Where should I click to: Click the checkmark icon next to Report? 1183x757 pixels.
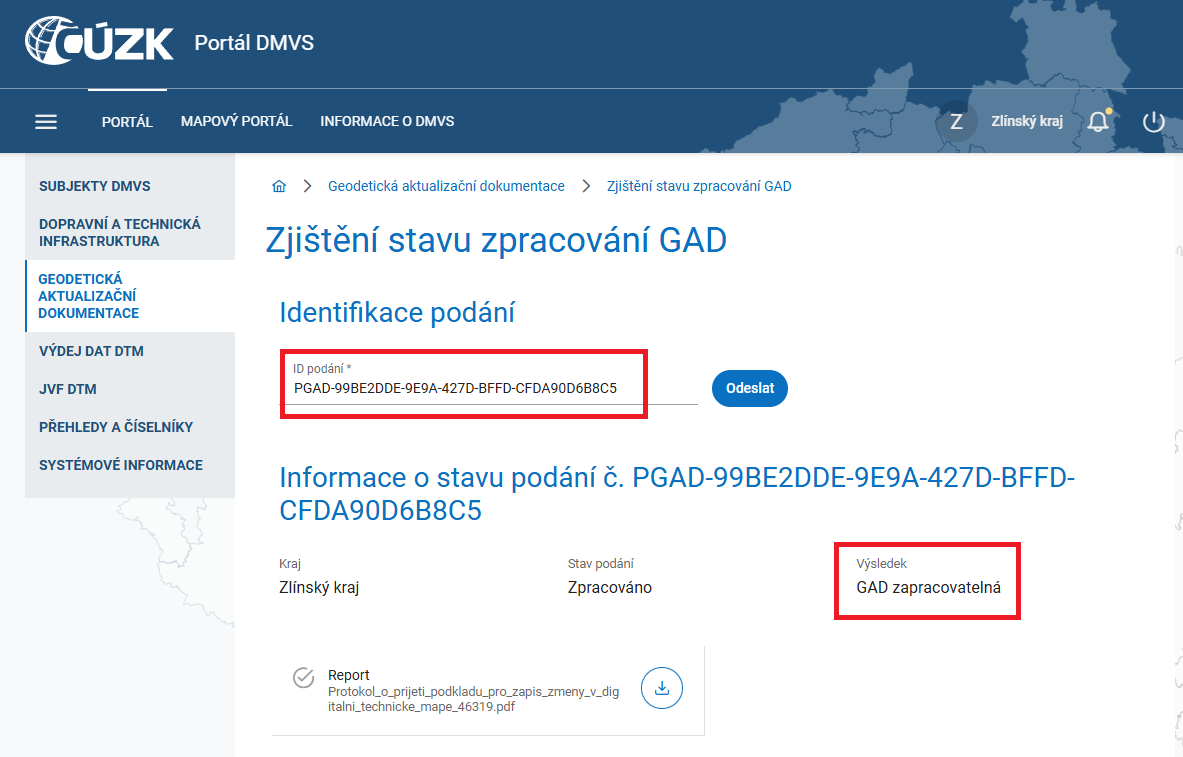(302, 676)
